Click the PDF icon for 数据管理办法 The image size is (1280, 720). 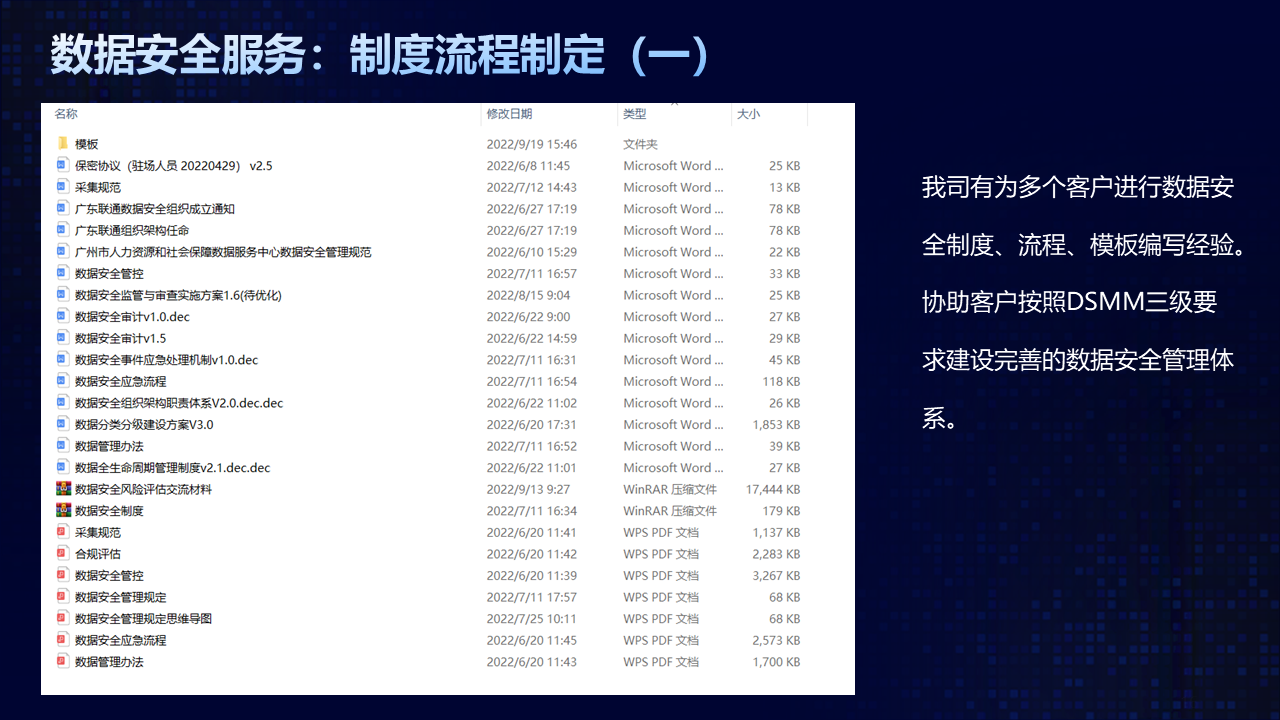pyautogui.click(x=62, y=662)
